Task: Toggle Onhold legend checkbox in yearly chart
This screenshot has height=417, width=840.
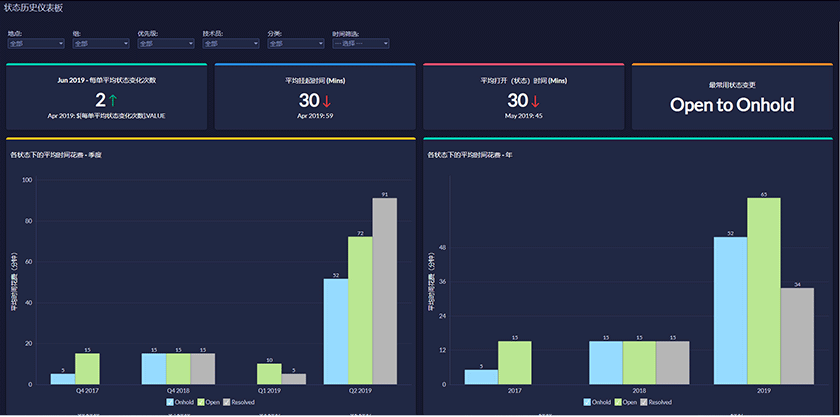Action: coord(587,402)
